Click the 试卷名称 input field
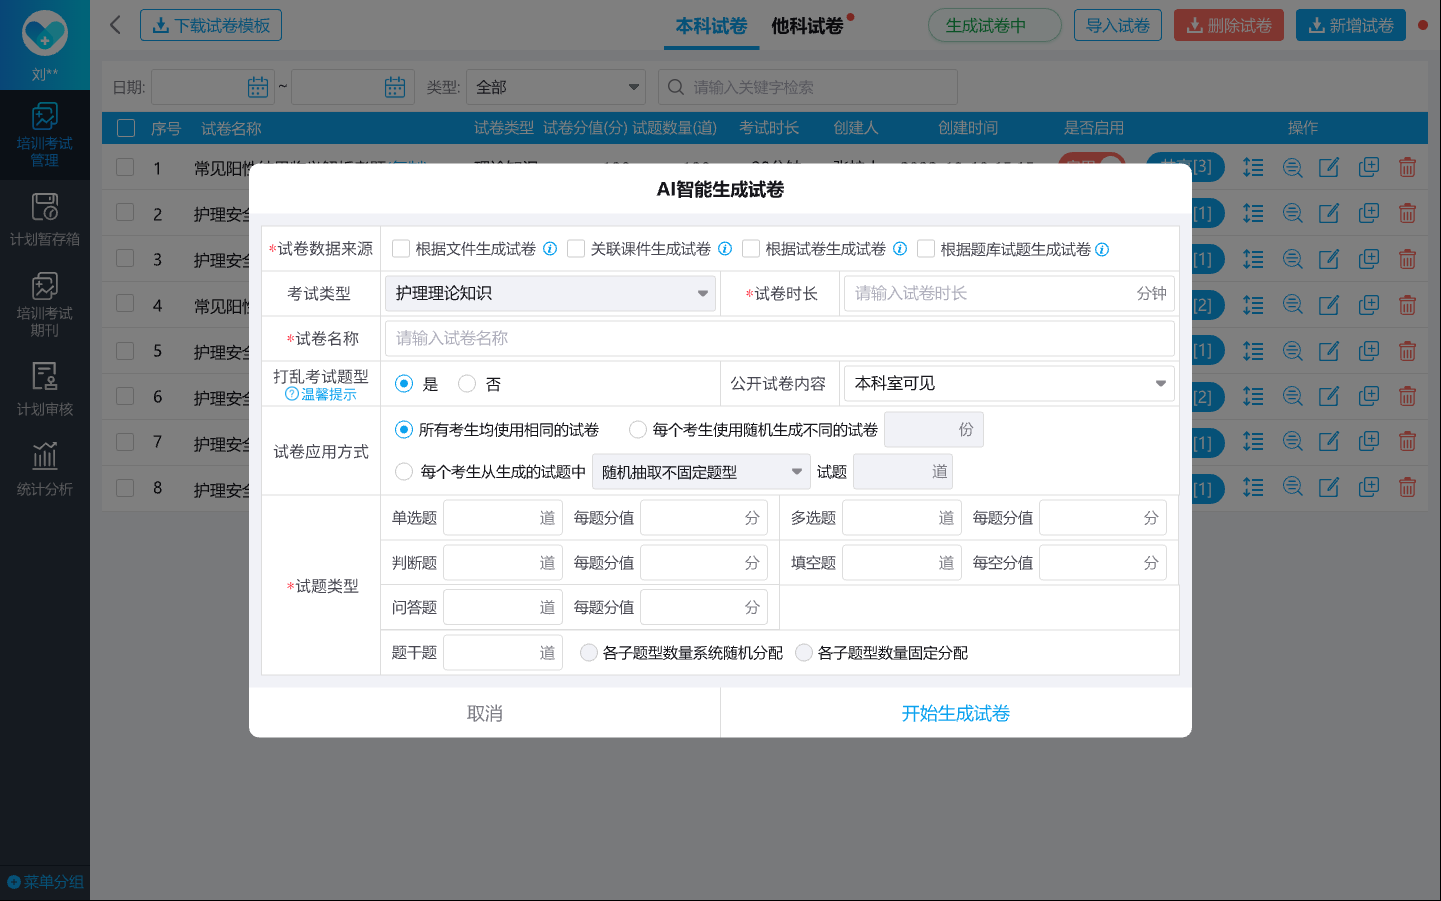1441x901 pixels. click(779, 339)
